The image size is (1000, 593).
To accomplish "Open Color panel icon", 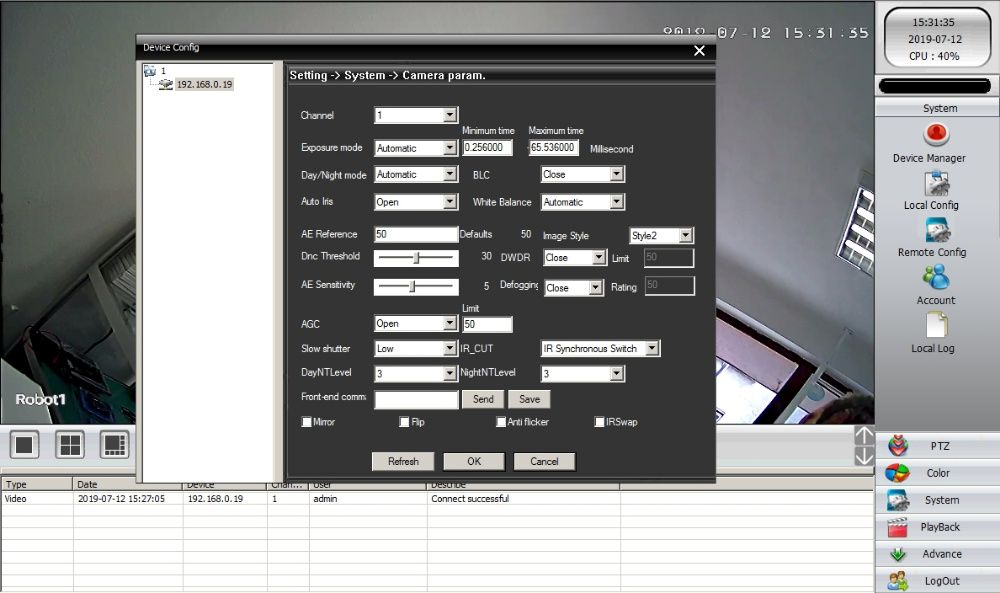I will coord(897,472).
